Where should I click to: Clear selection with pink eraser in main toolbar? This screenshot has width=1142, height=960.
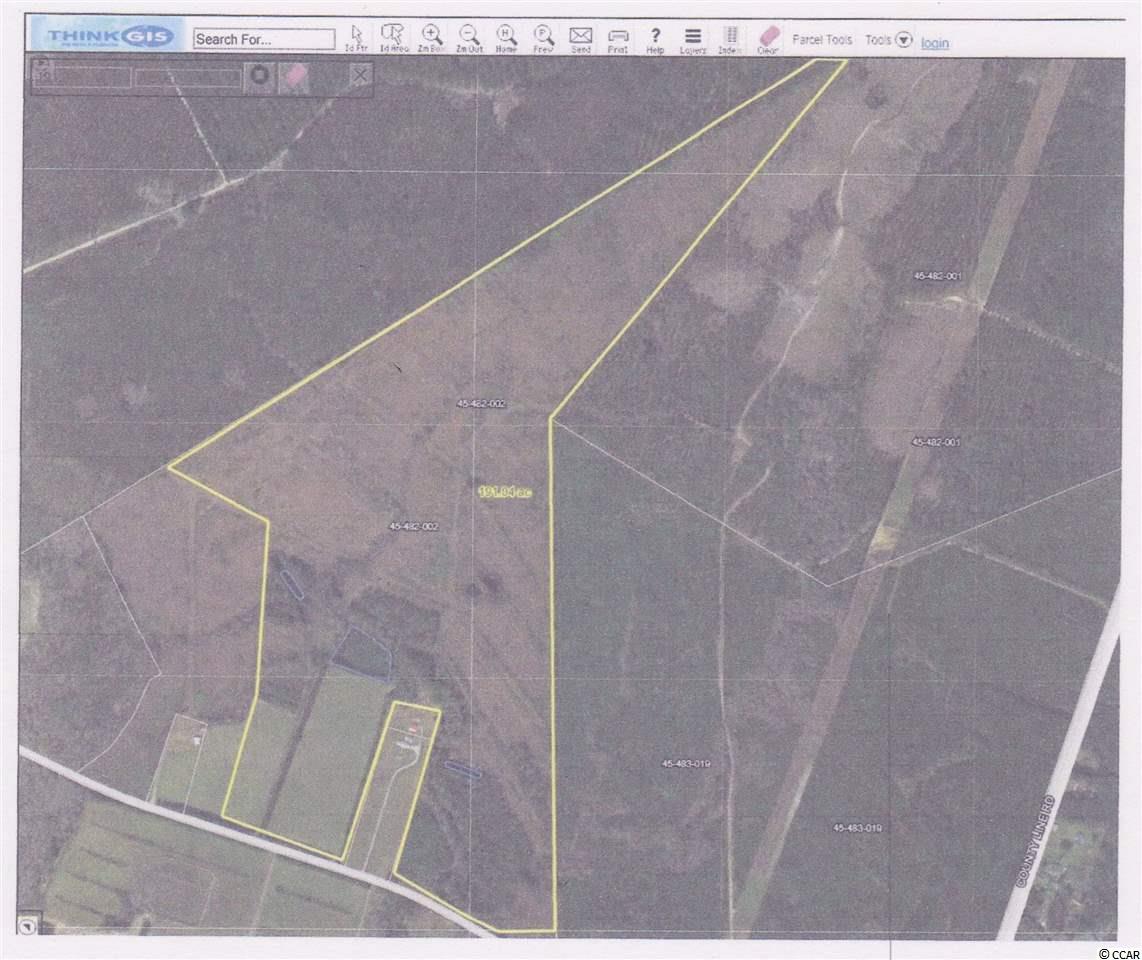tap(768, 38)
